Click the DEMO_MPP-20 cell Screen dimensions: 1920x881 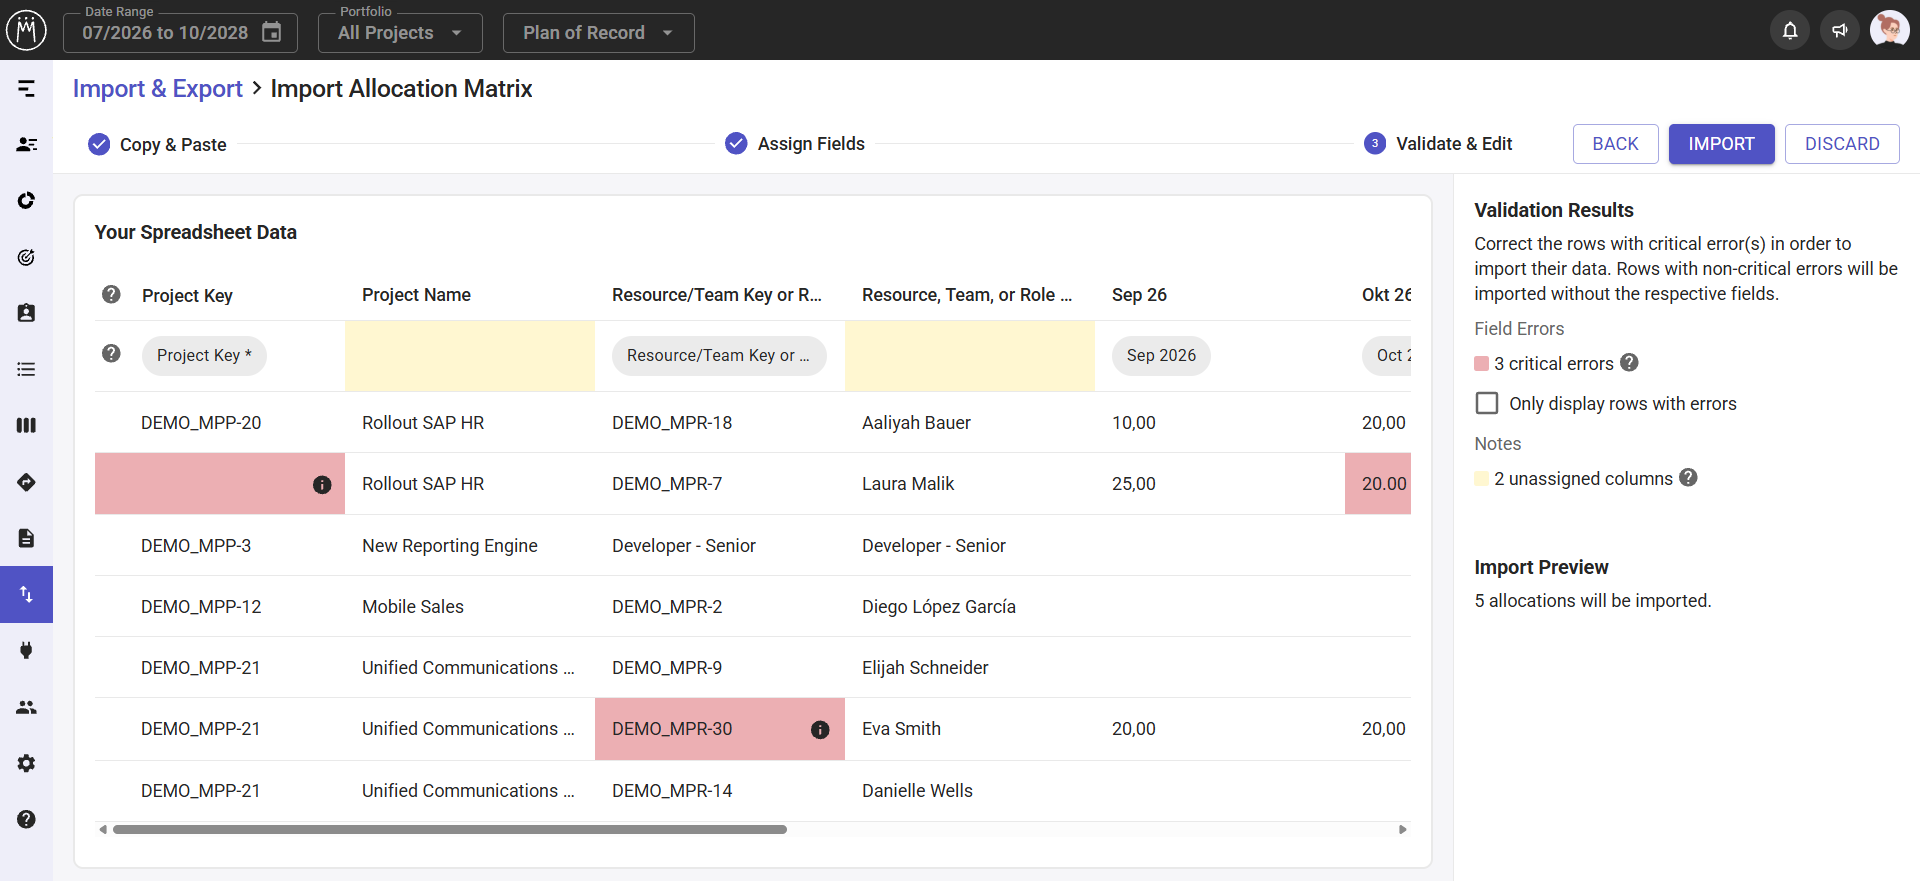click(201, 423)
